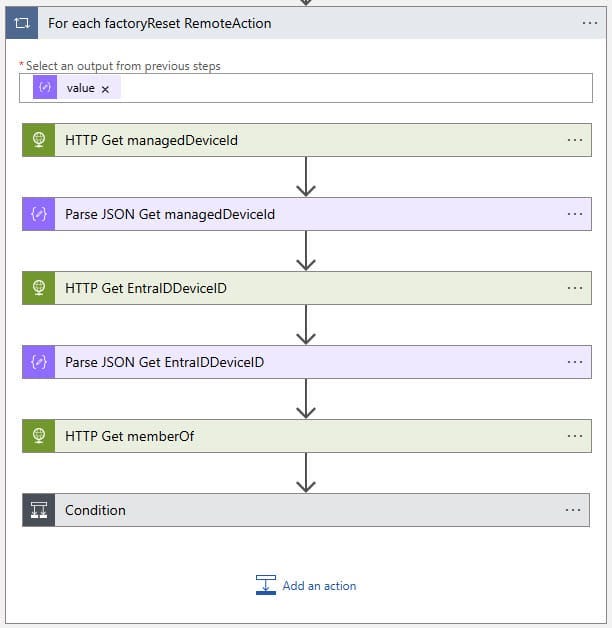Click the HTTP Get EntraIDDeviceID globe icon

38,288
